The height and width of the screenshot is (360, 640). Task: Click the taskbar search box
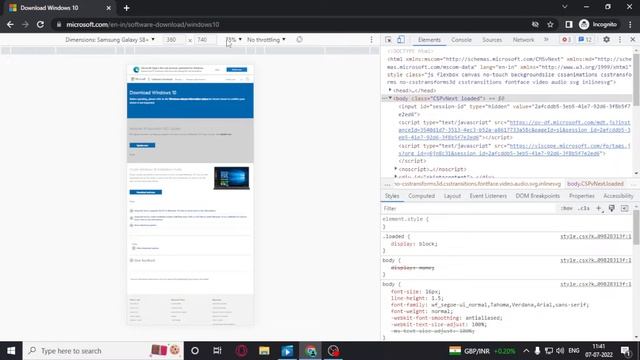click(103, 351)
